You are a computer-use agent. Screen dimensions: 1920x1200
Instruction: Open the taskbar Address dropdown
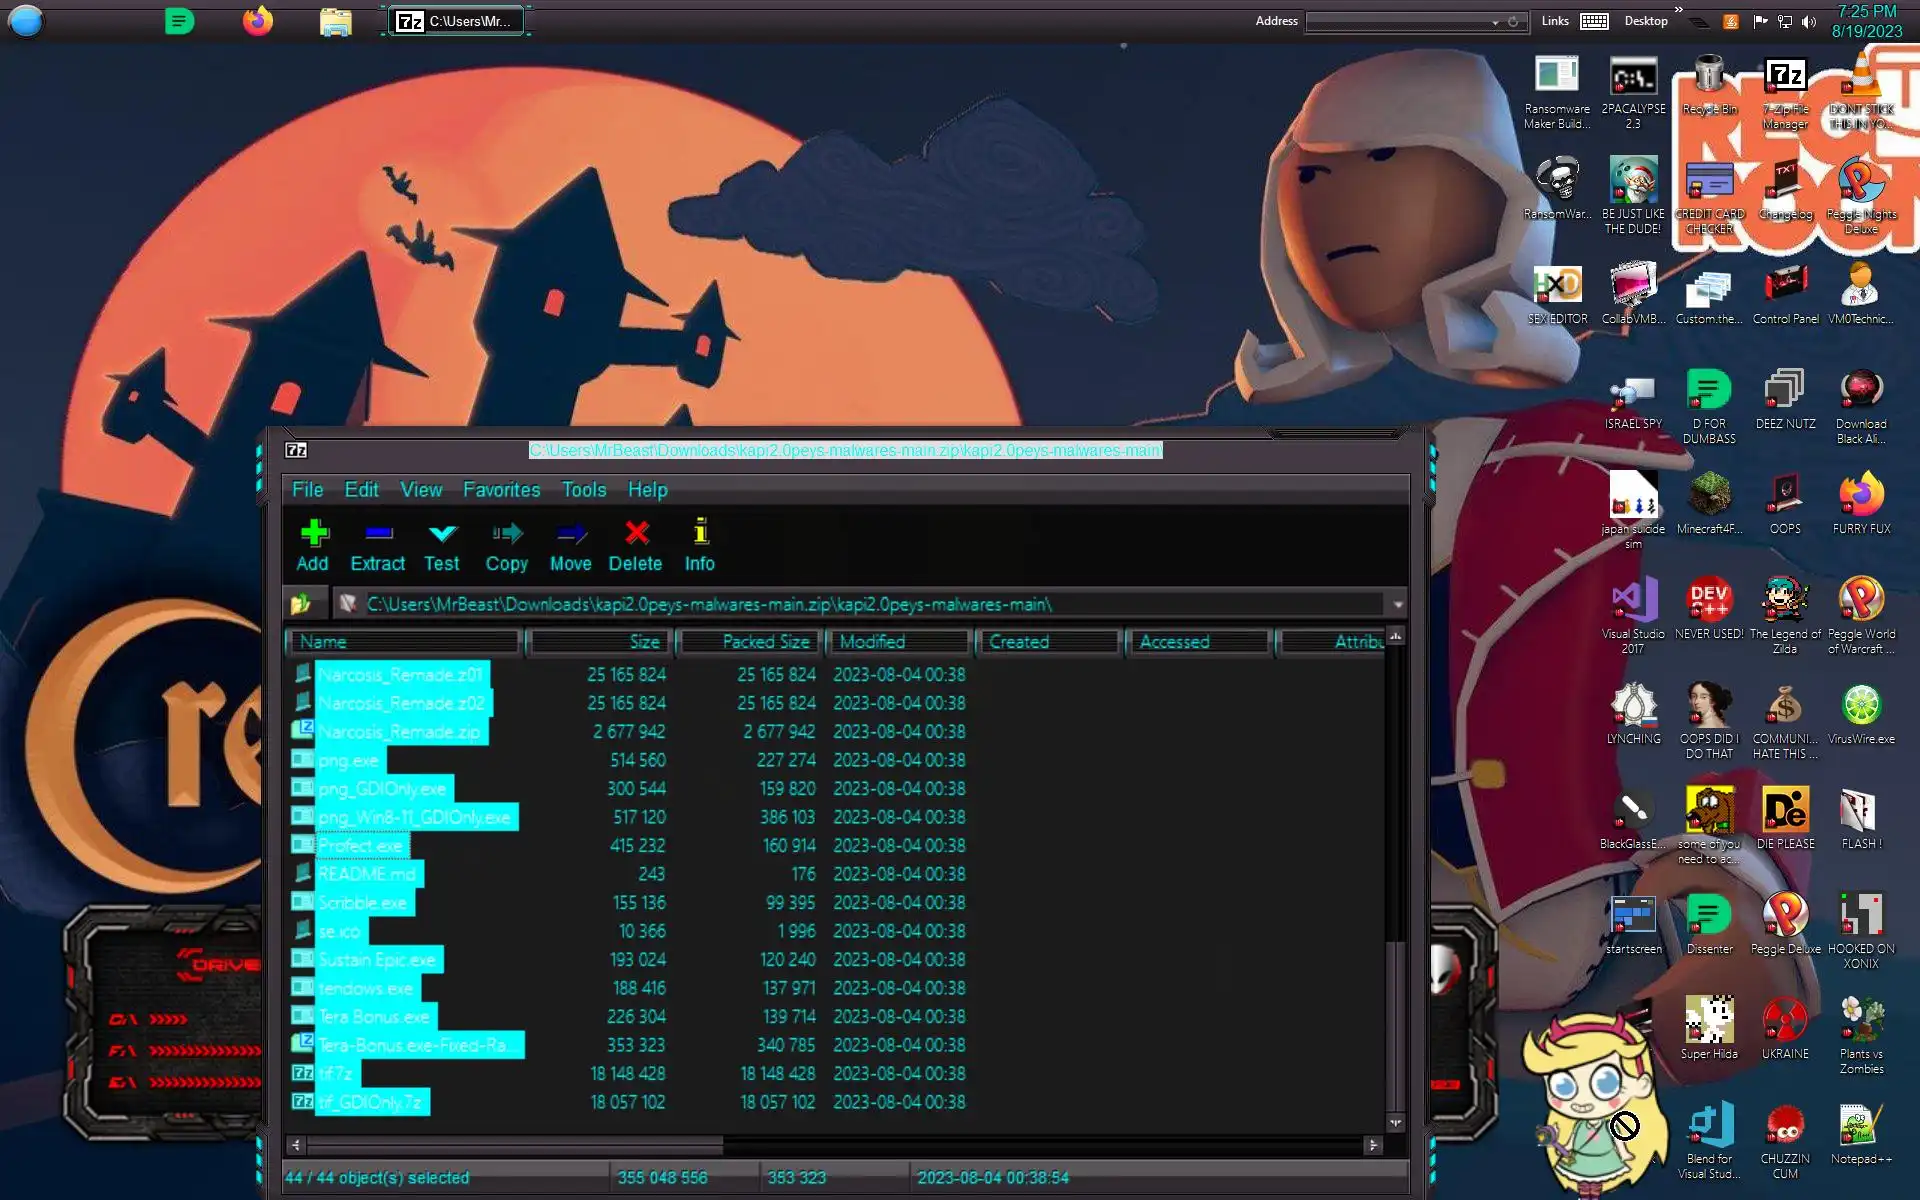(1495, 22)
